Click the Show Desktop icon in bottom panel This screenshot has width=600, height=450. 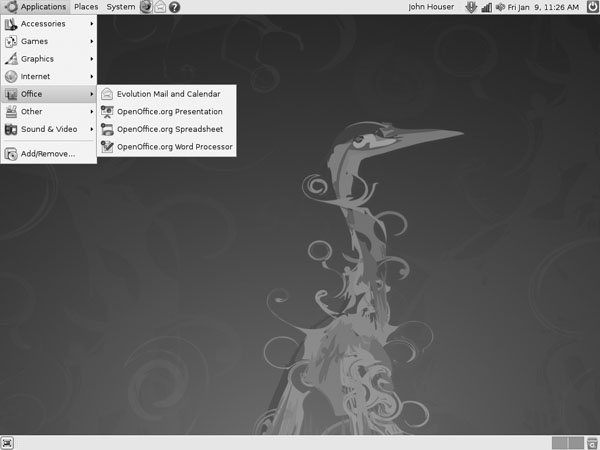point(8,442)
